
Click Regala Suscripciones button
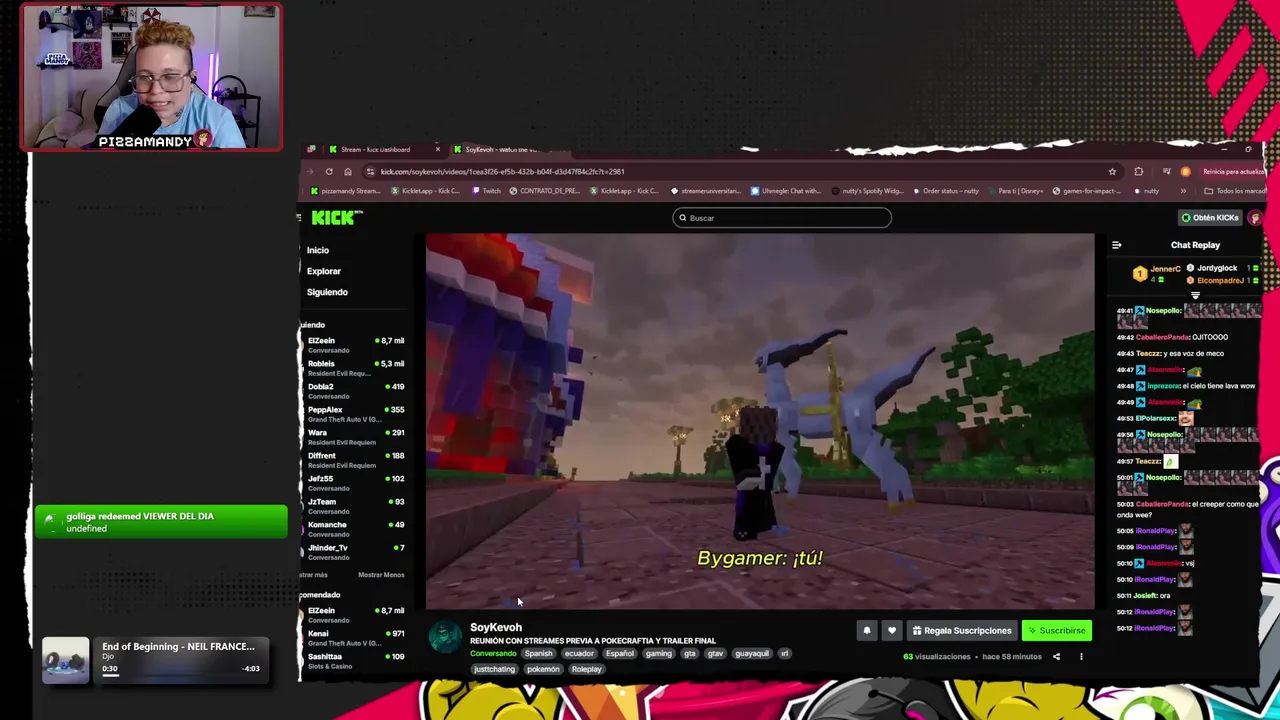point(962,631)
